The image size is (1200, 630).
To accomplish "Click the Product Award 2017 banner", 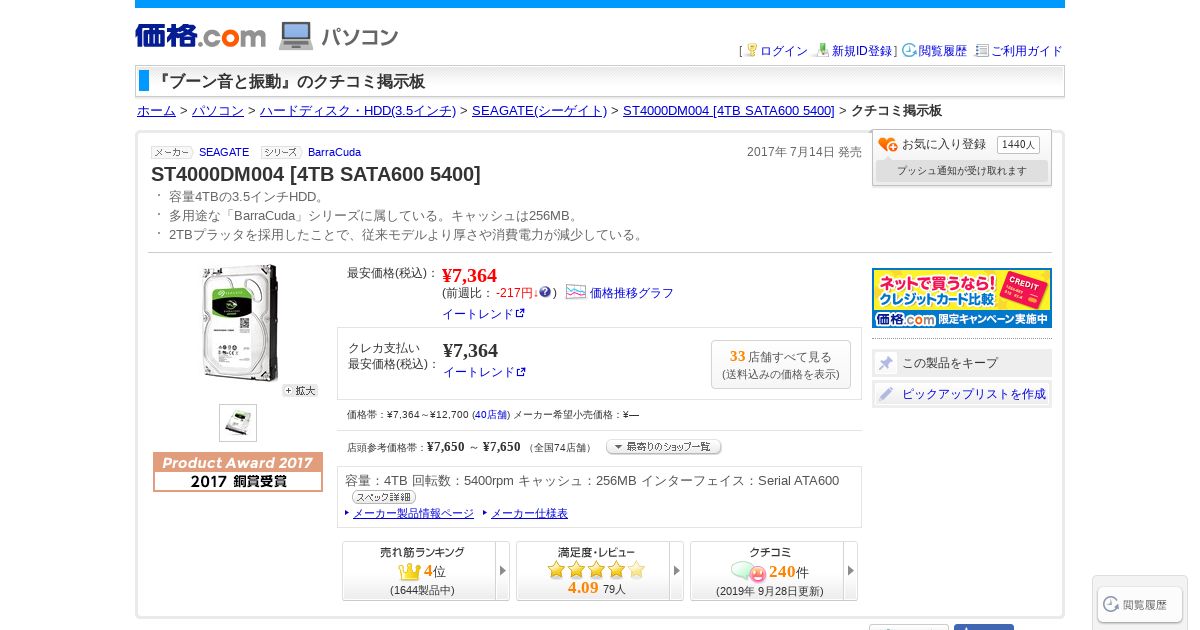I will click(x=238, y=472).
